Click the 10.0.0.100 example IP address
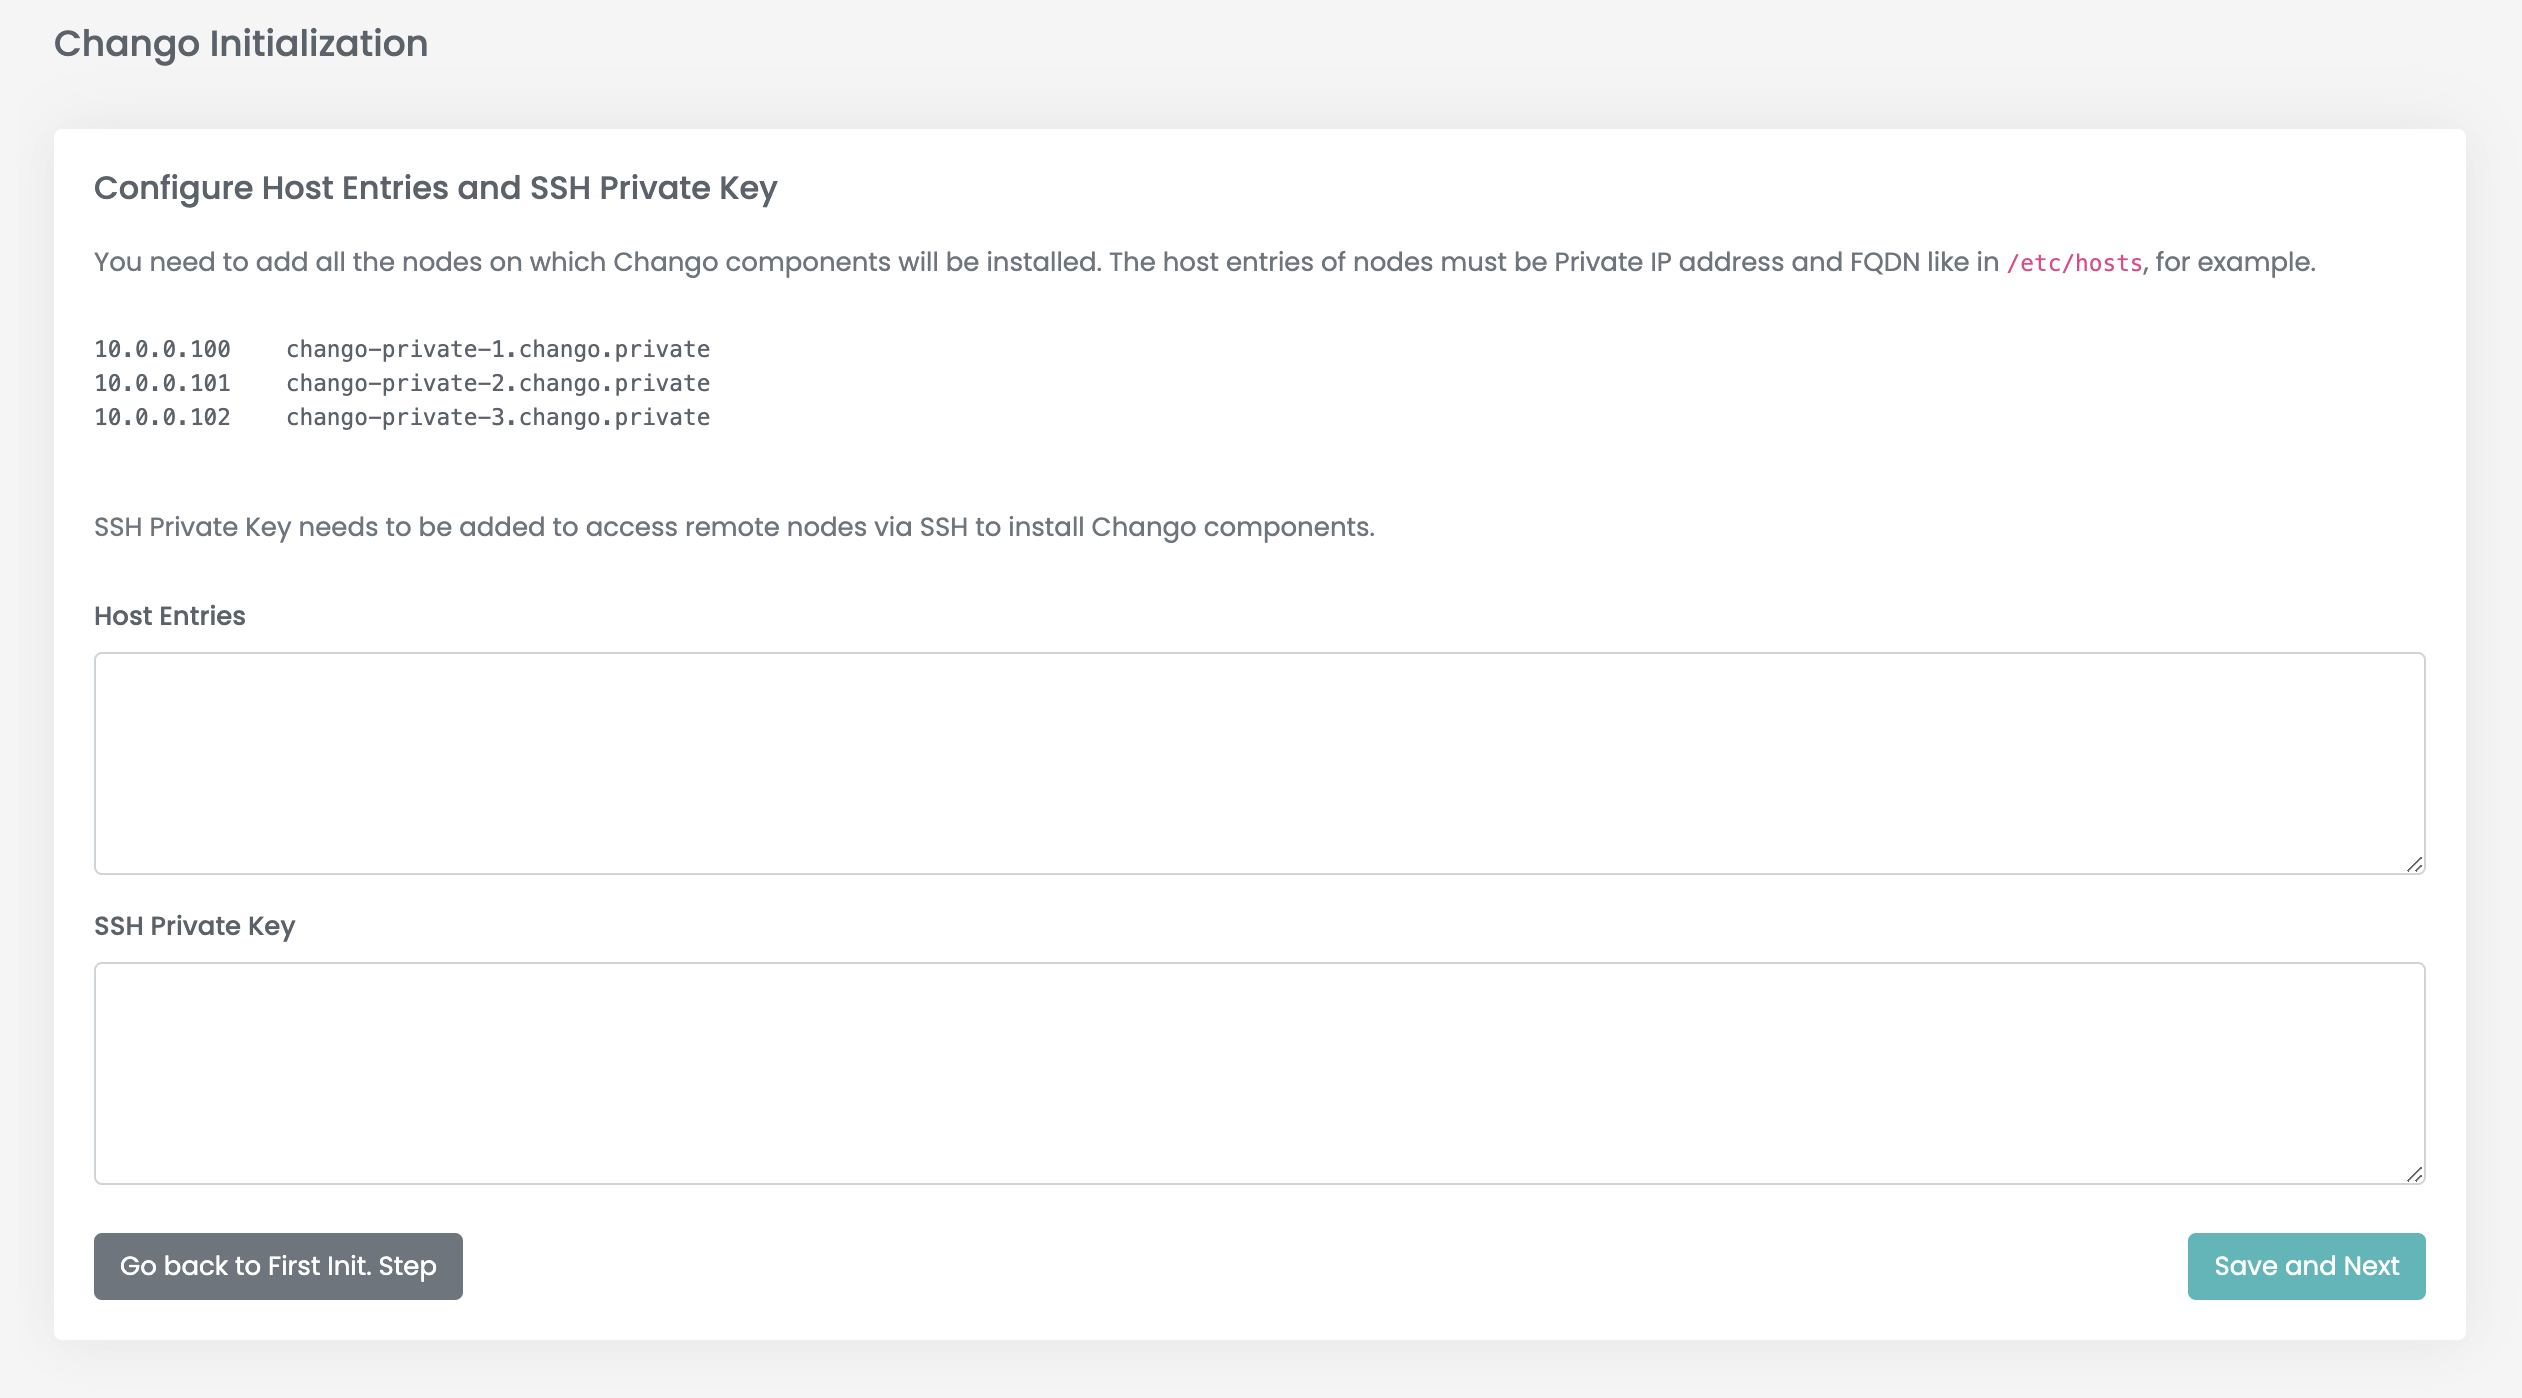This screenshot has height=1398, width=2522. (x=162, y=349)
